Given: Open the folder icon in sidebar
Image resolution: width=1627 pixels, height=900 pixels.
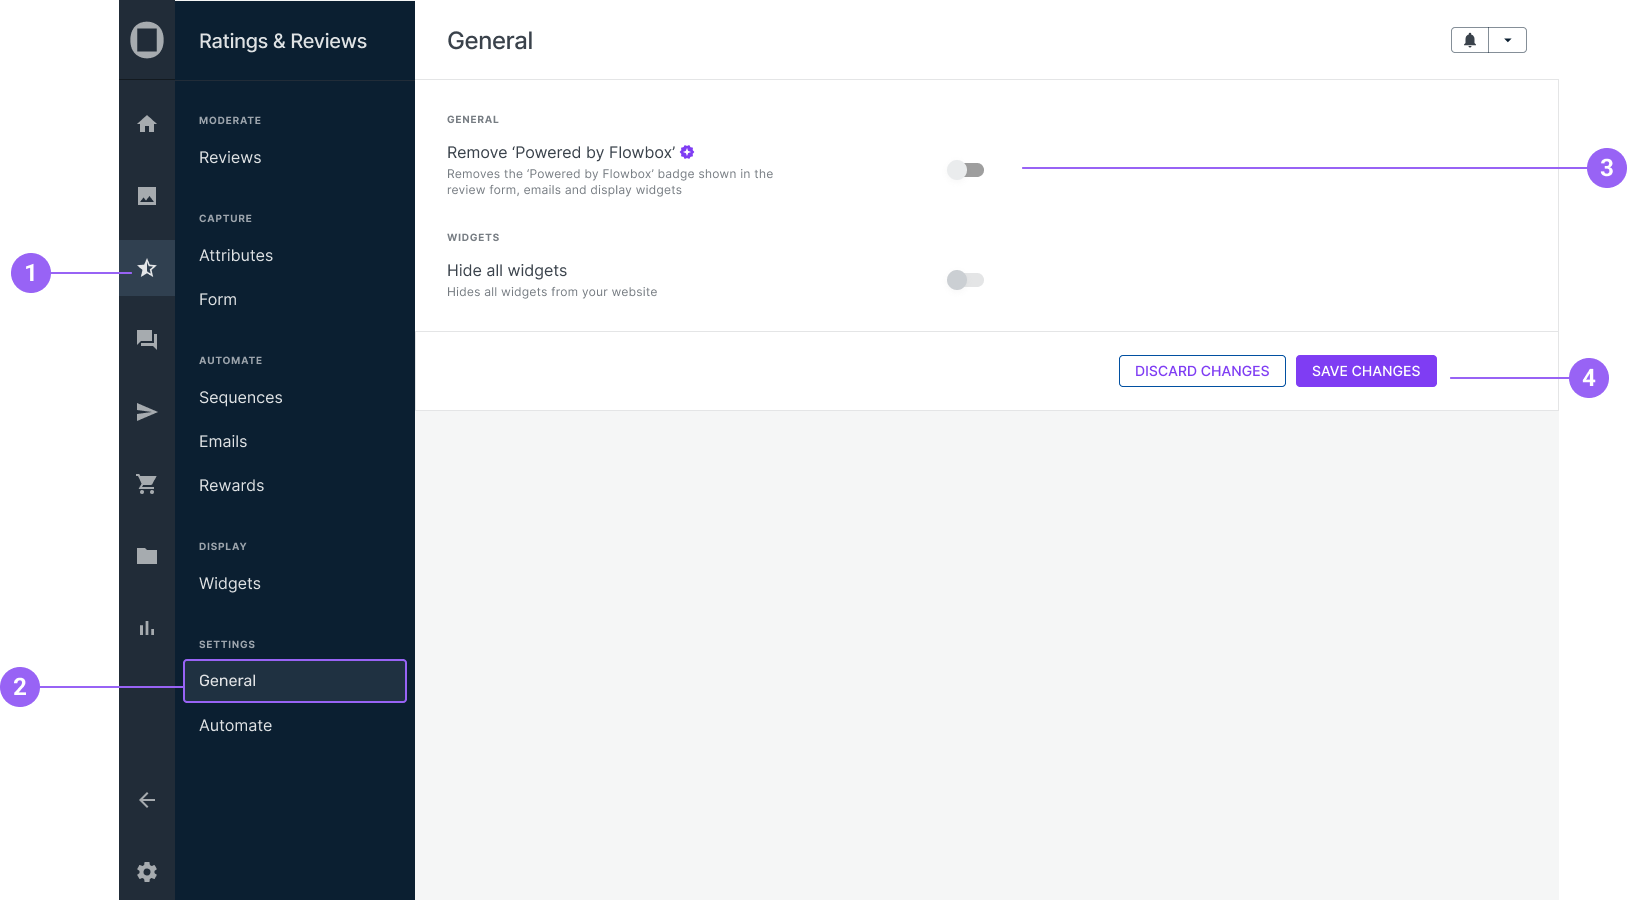Looking at the screenshot, I should coord(147,556).
